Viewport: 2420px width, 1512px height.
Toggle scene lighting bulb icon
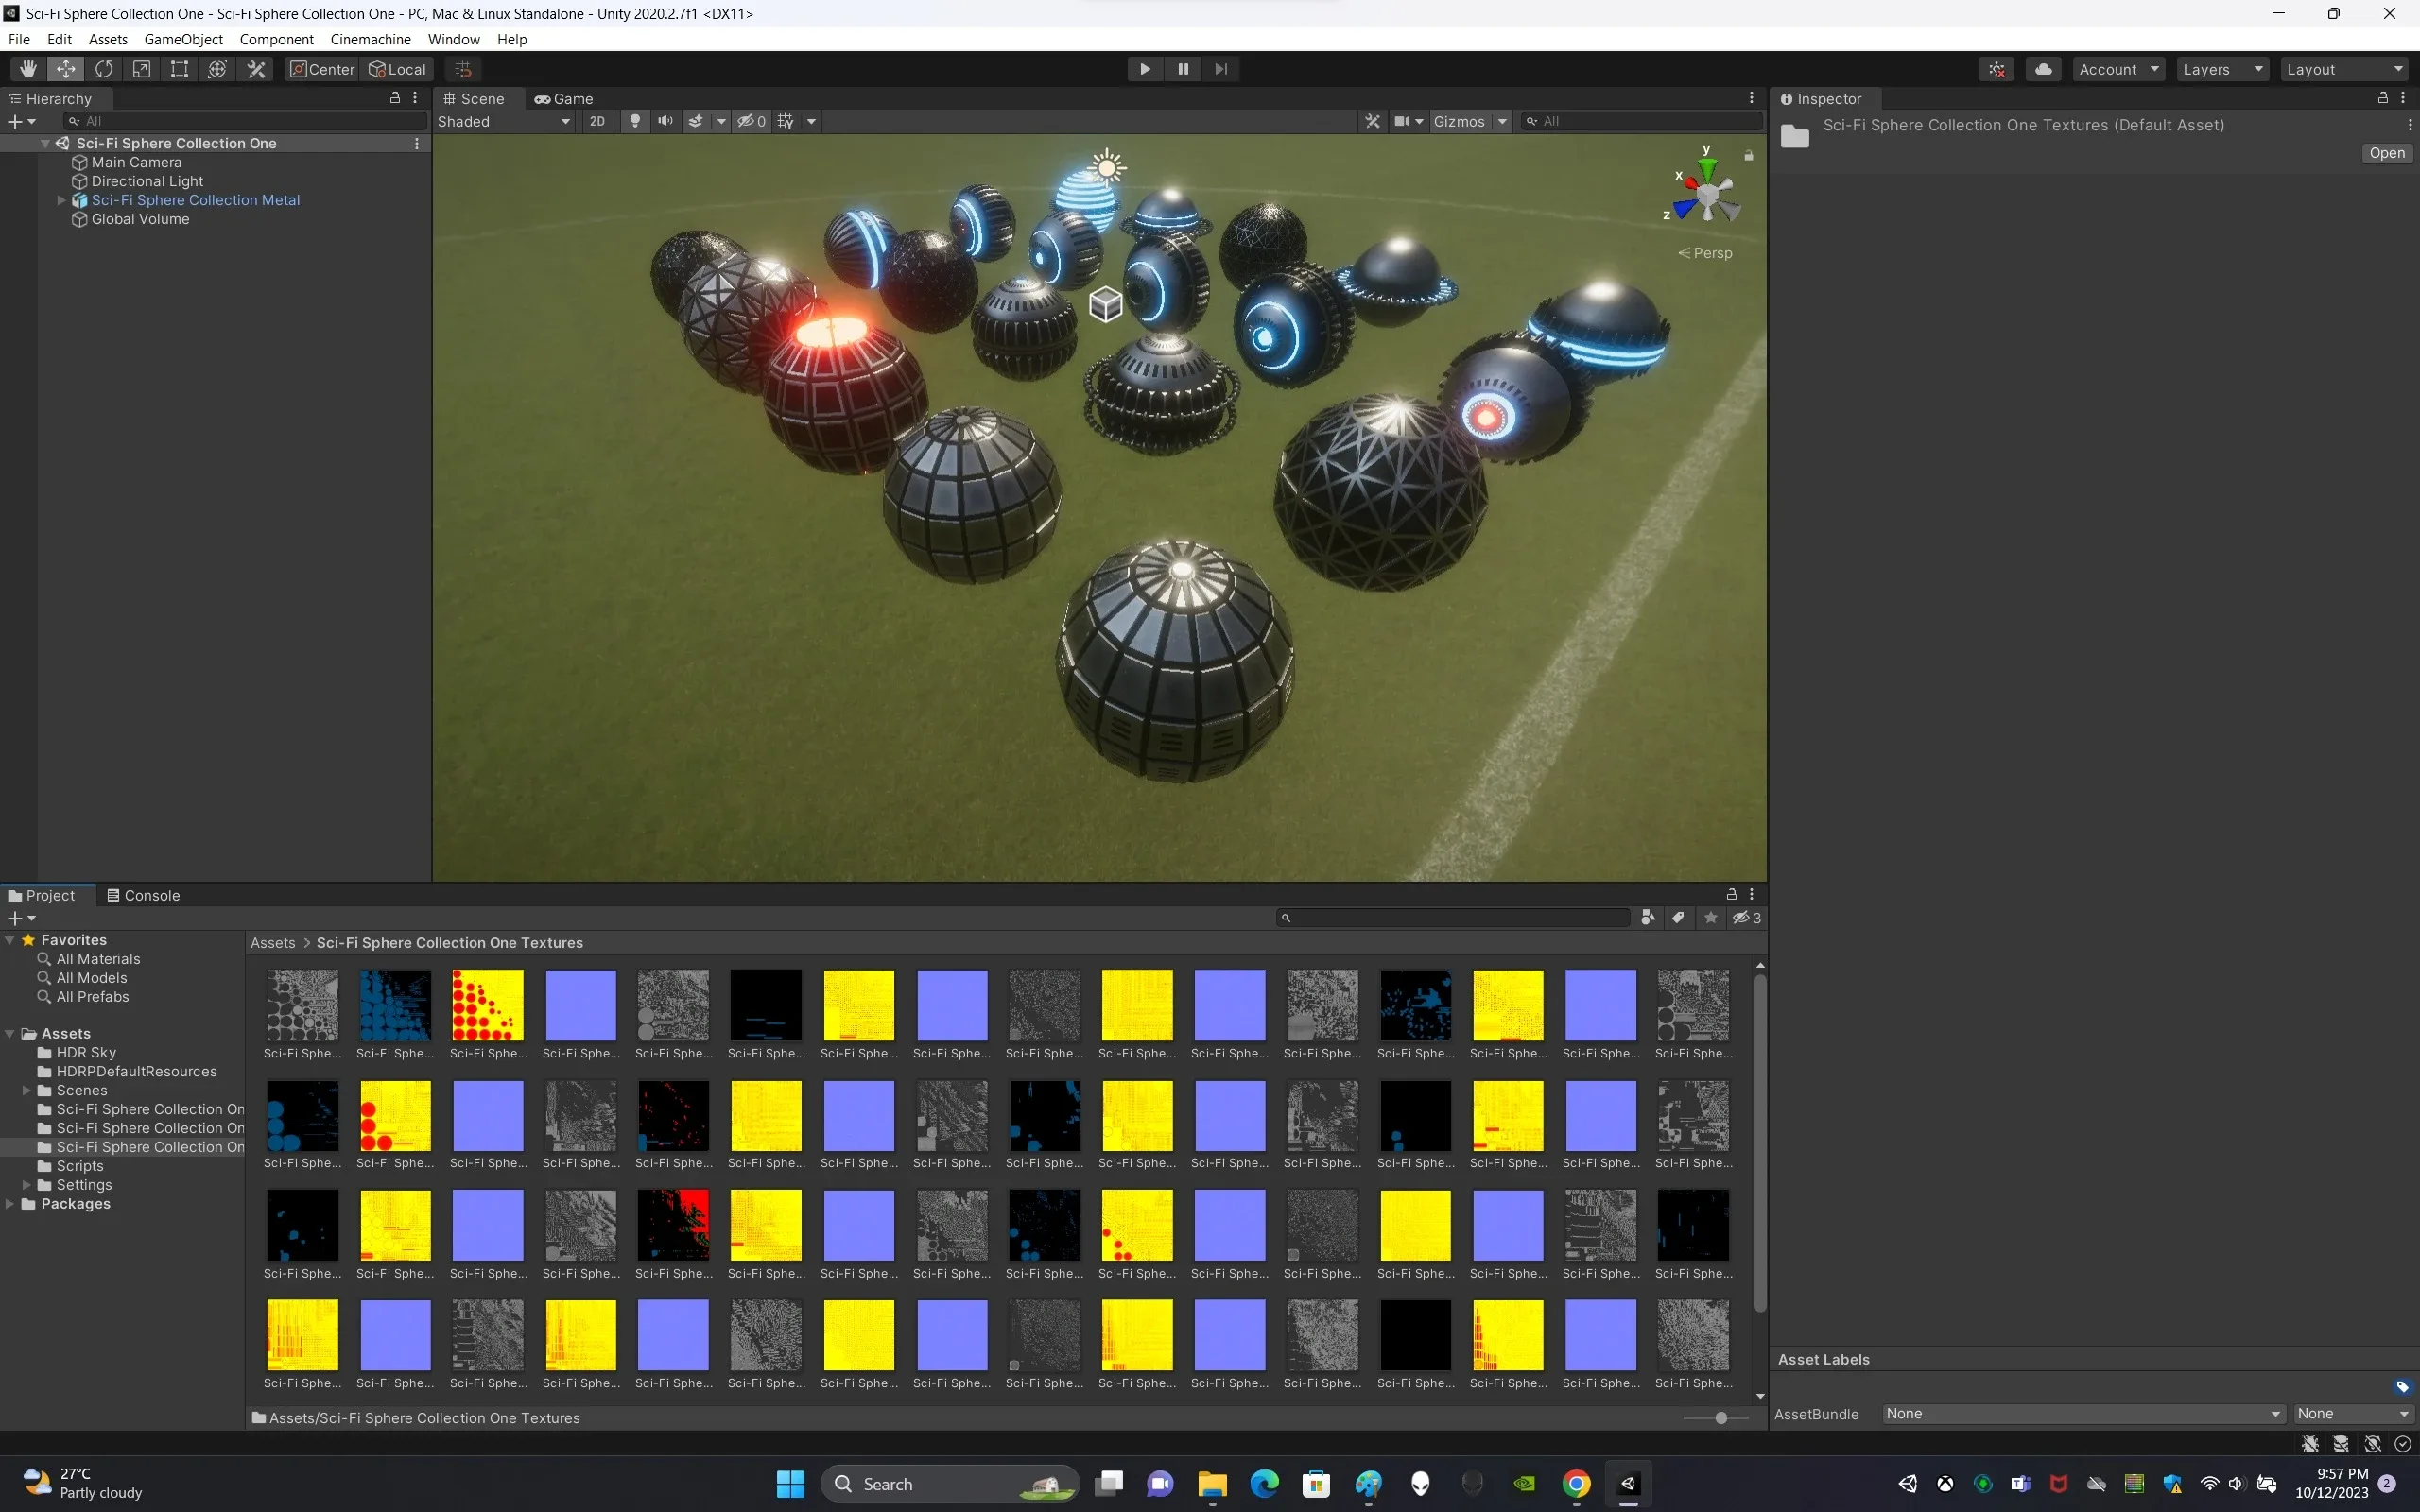[634, 121]
